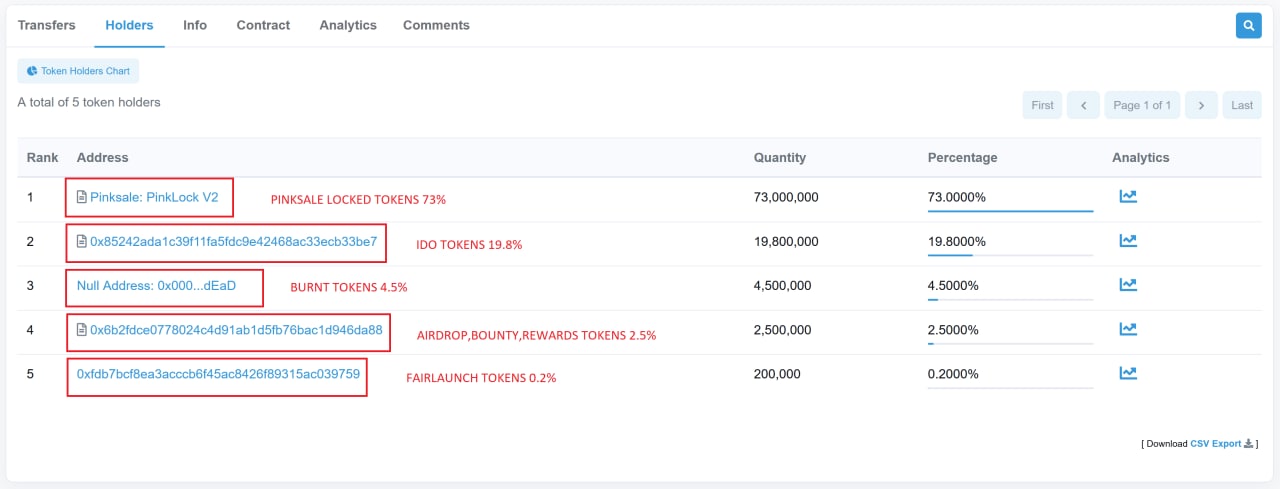The width and height of the screenshot is (1280, 489).
Task: Open the Info tab
Action: [195, 25]
